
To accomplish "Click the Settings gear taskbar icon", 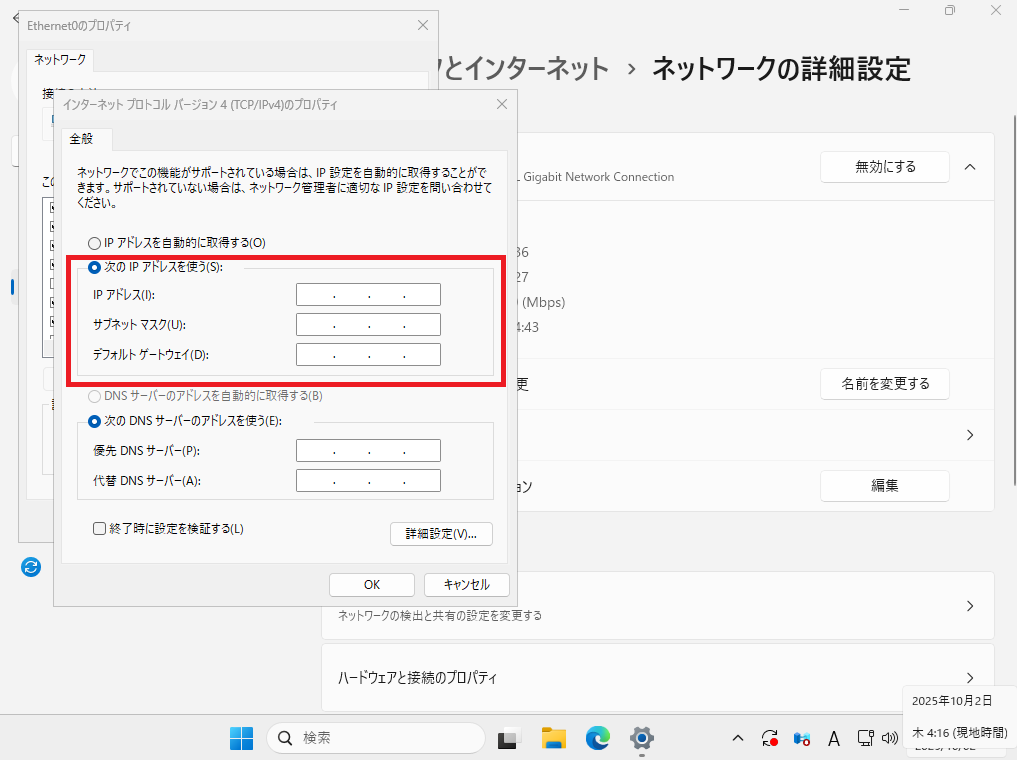I will pos(641,738).
